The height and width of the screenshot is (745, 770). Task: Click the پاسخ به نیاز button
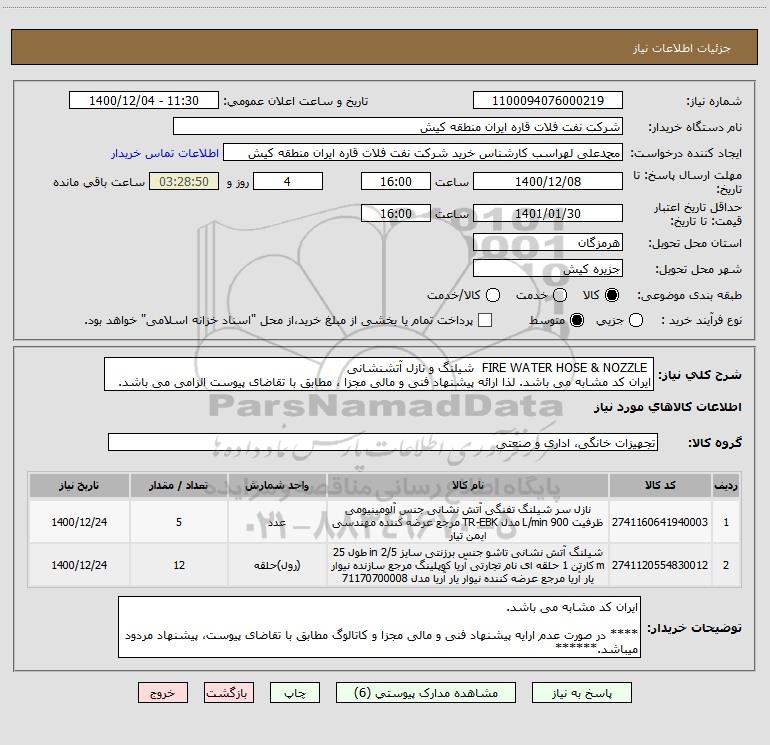pyautogui.click(x=581, y=692)
